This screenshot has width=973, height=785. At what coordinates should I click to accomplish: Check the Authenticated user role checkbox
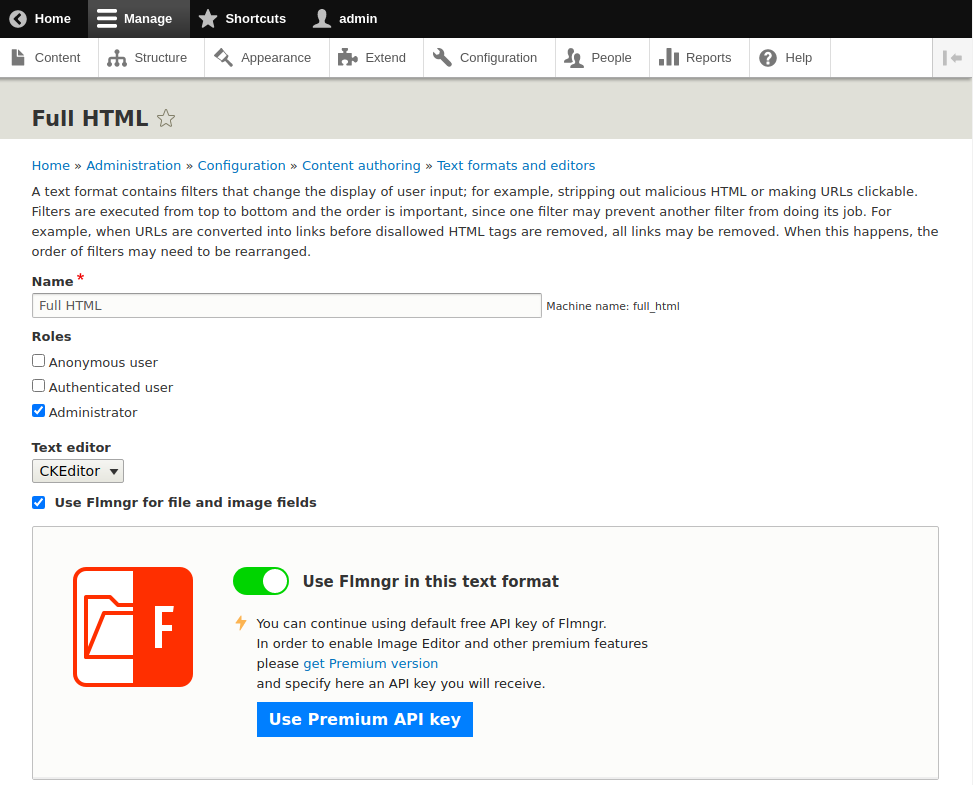click(x=38, y=386)
